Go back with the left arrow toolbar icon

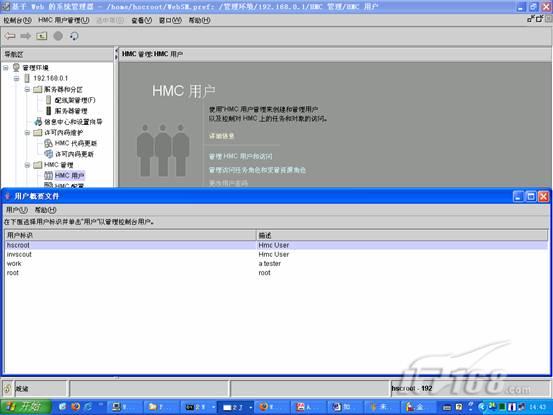point(10,36)
